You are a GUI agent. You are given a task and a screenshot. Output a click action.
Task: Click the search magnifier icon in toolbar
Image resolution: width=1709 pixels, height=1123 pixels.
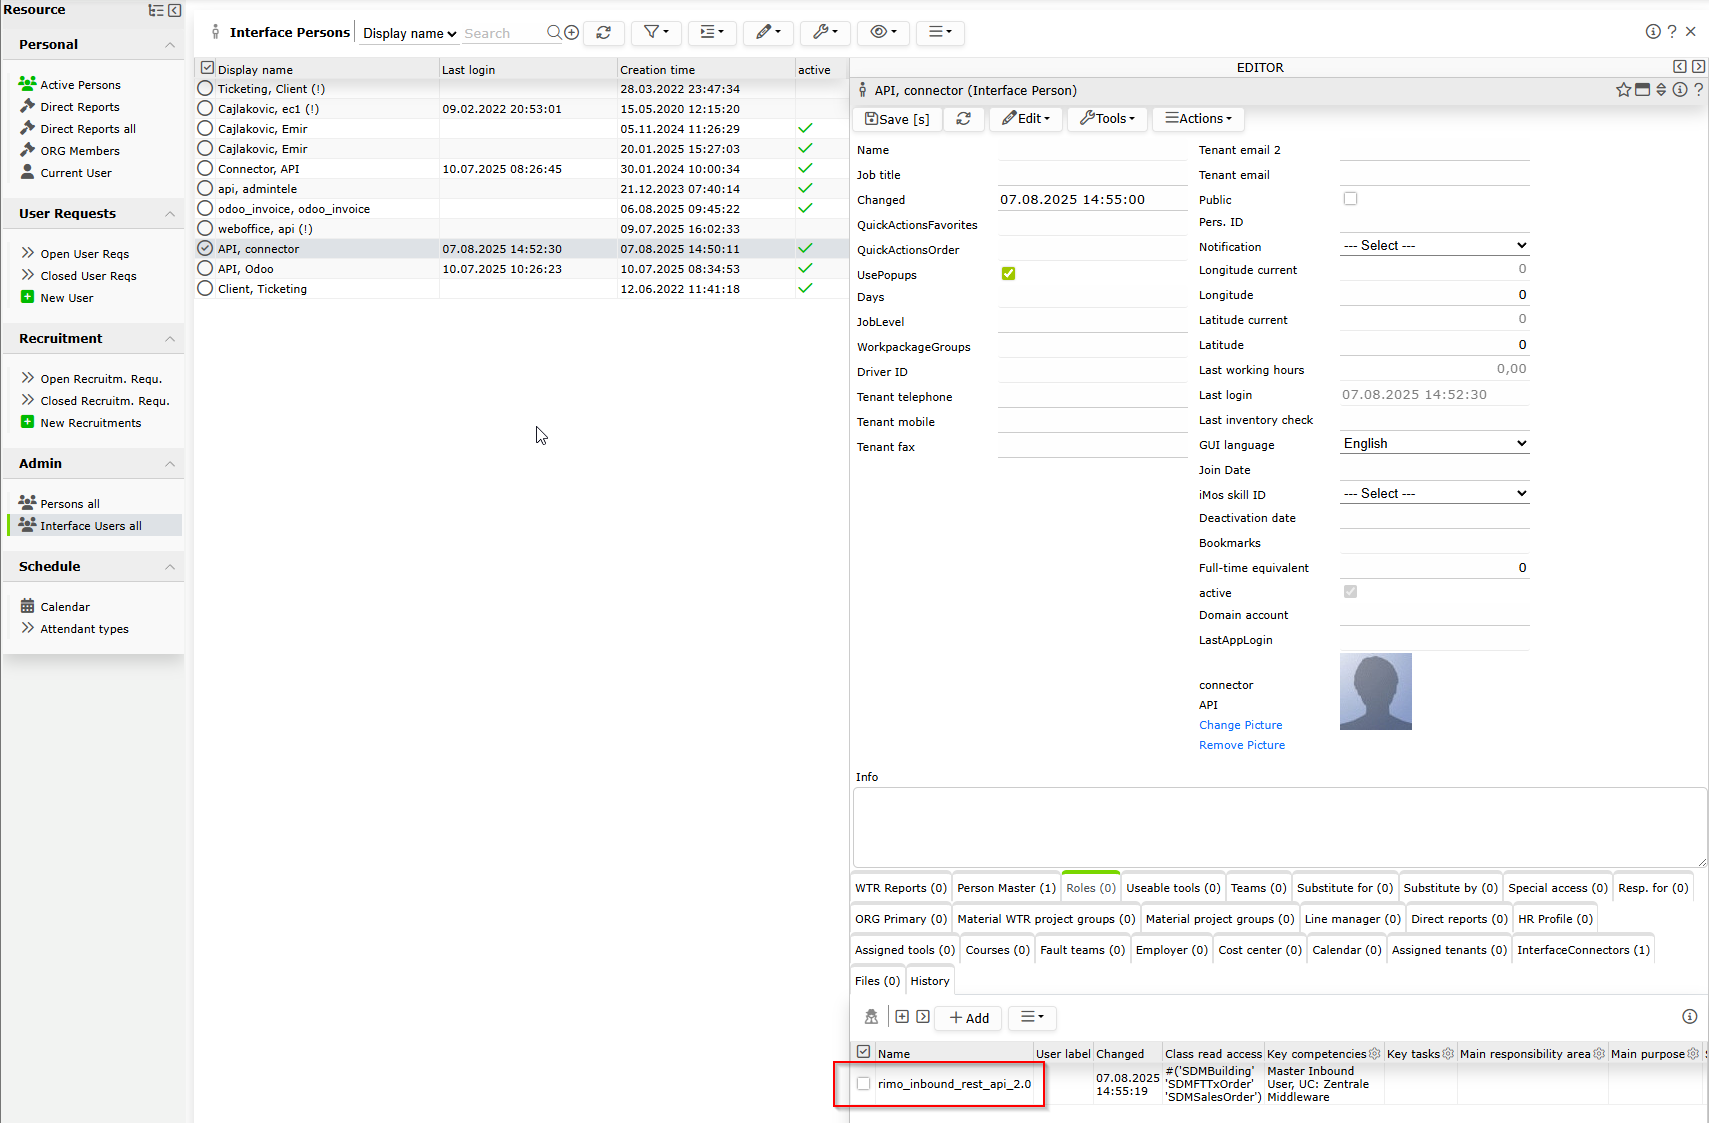[x=554, y=32]
